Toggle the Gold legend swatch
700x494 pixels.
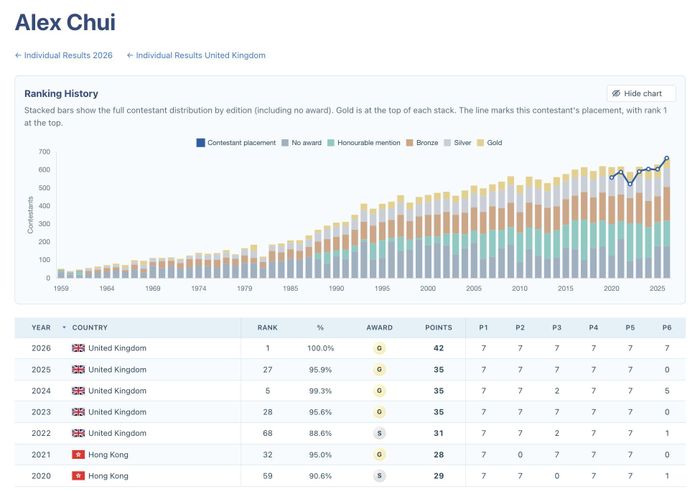(480, 143)
